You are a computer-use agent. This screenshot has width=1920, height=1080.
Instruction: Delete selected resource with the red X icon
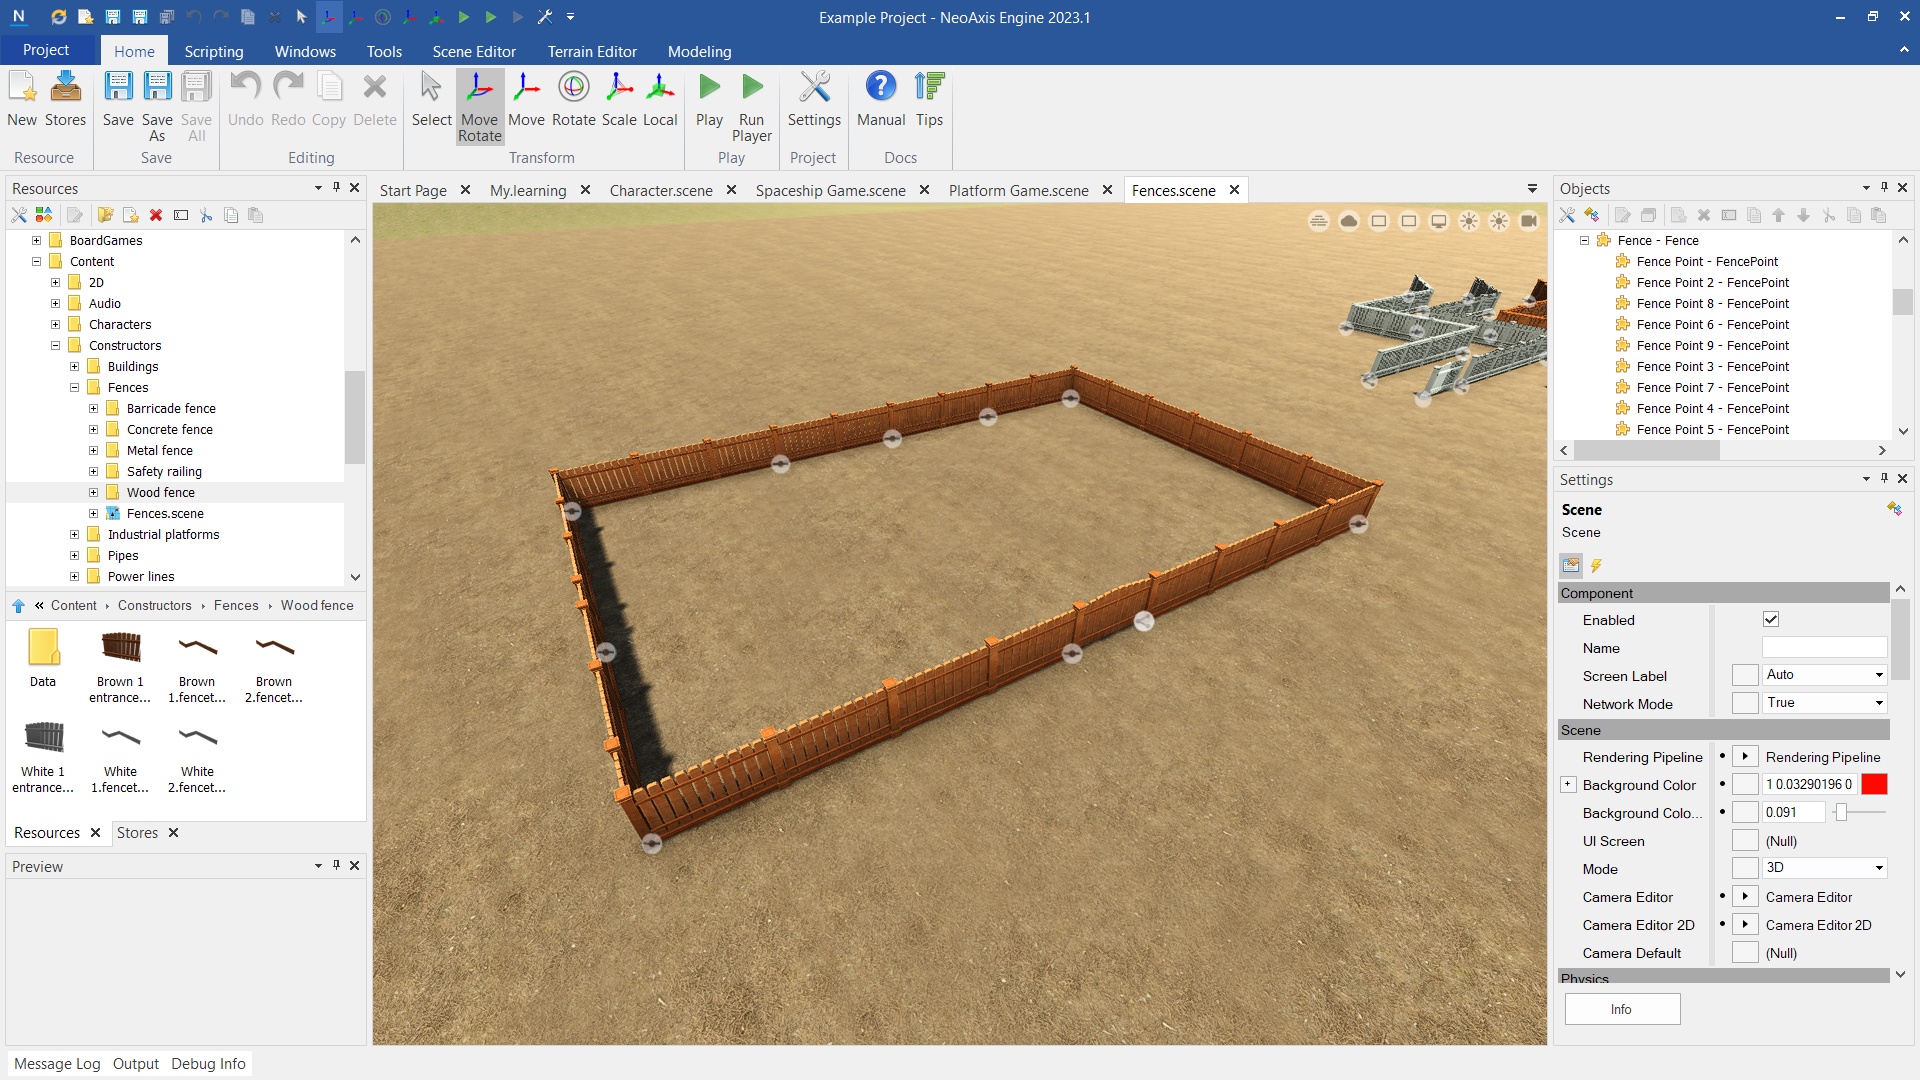156,215
